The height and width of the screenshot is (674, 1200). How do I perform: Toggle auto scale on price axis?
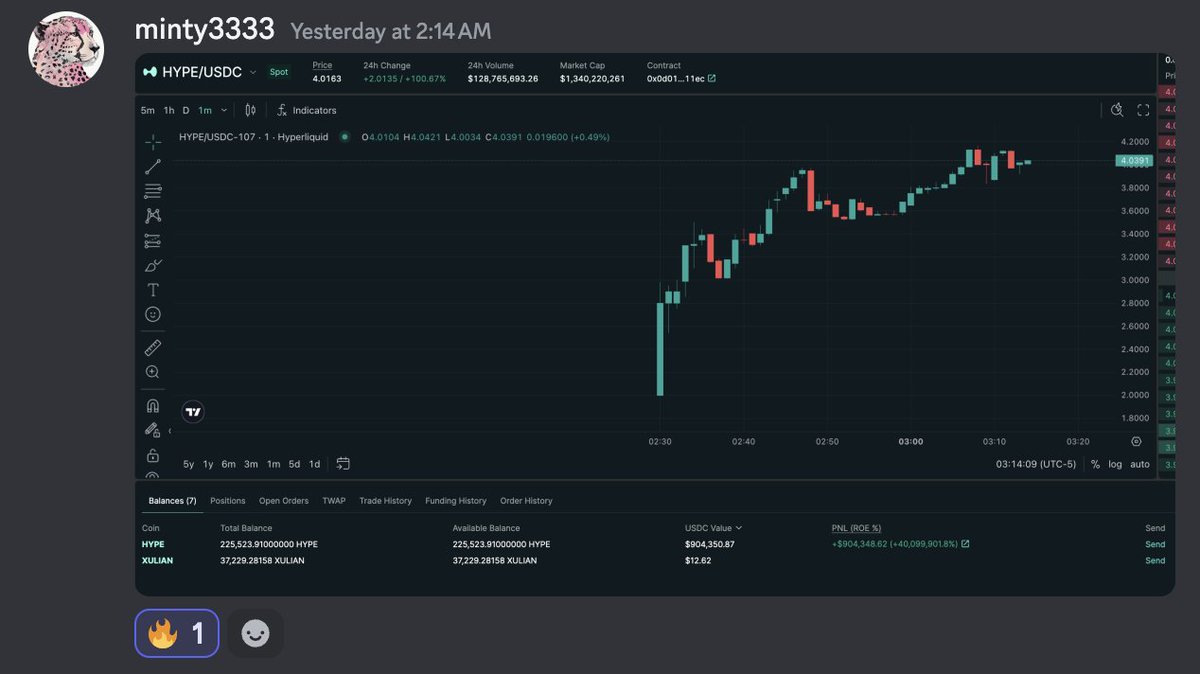pos(1140,464)
